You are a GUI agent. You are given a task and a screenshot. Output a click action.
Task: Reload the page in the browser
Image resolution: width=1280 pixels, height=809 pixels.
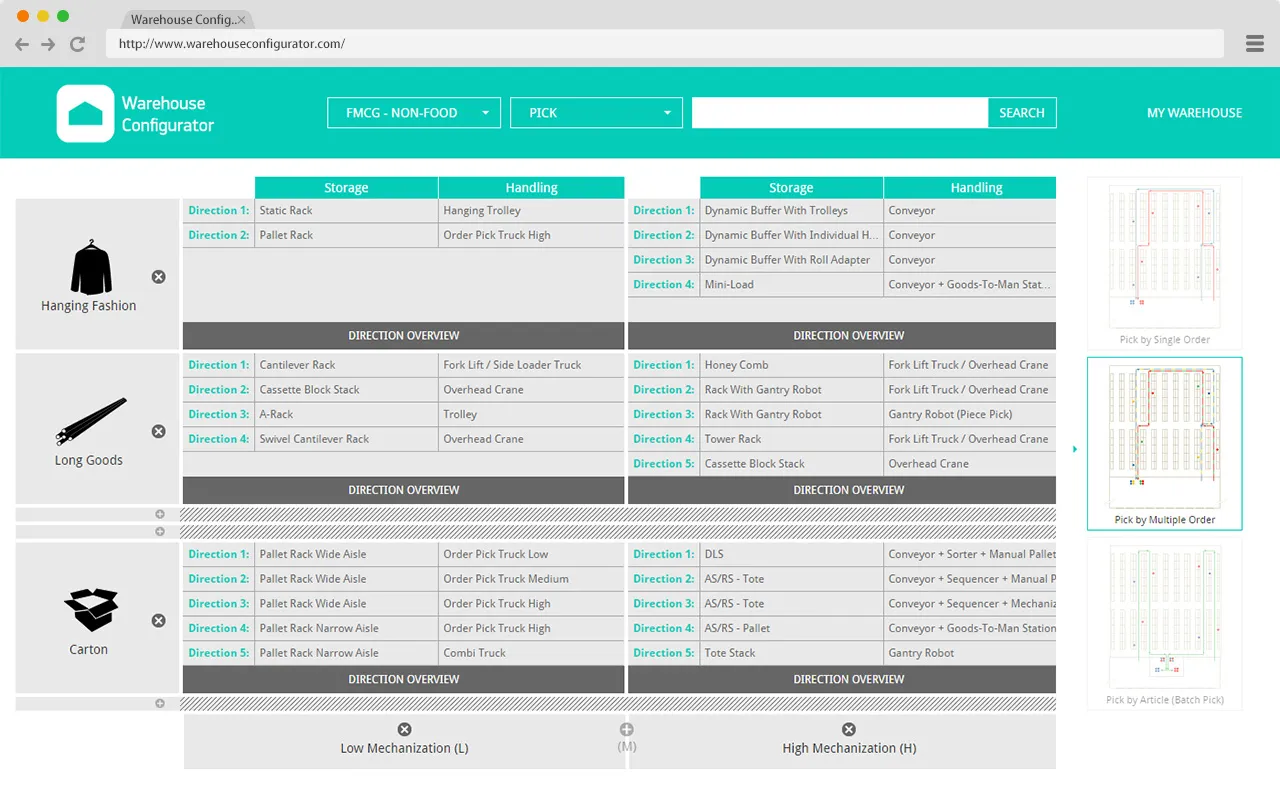click(77, 44)
